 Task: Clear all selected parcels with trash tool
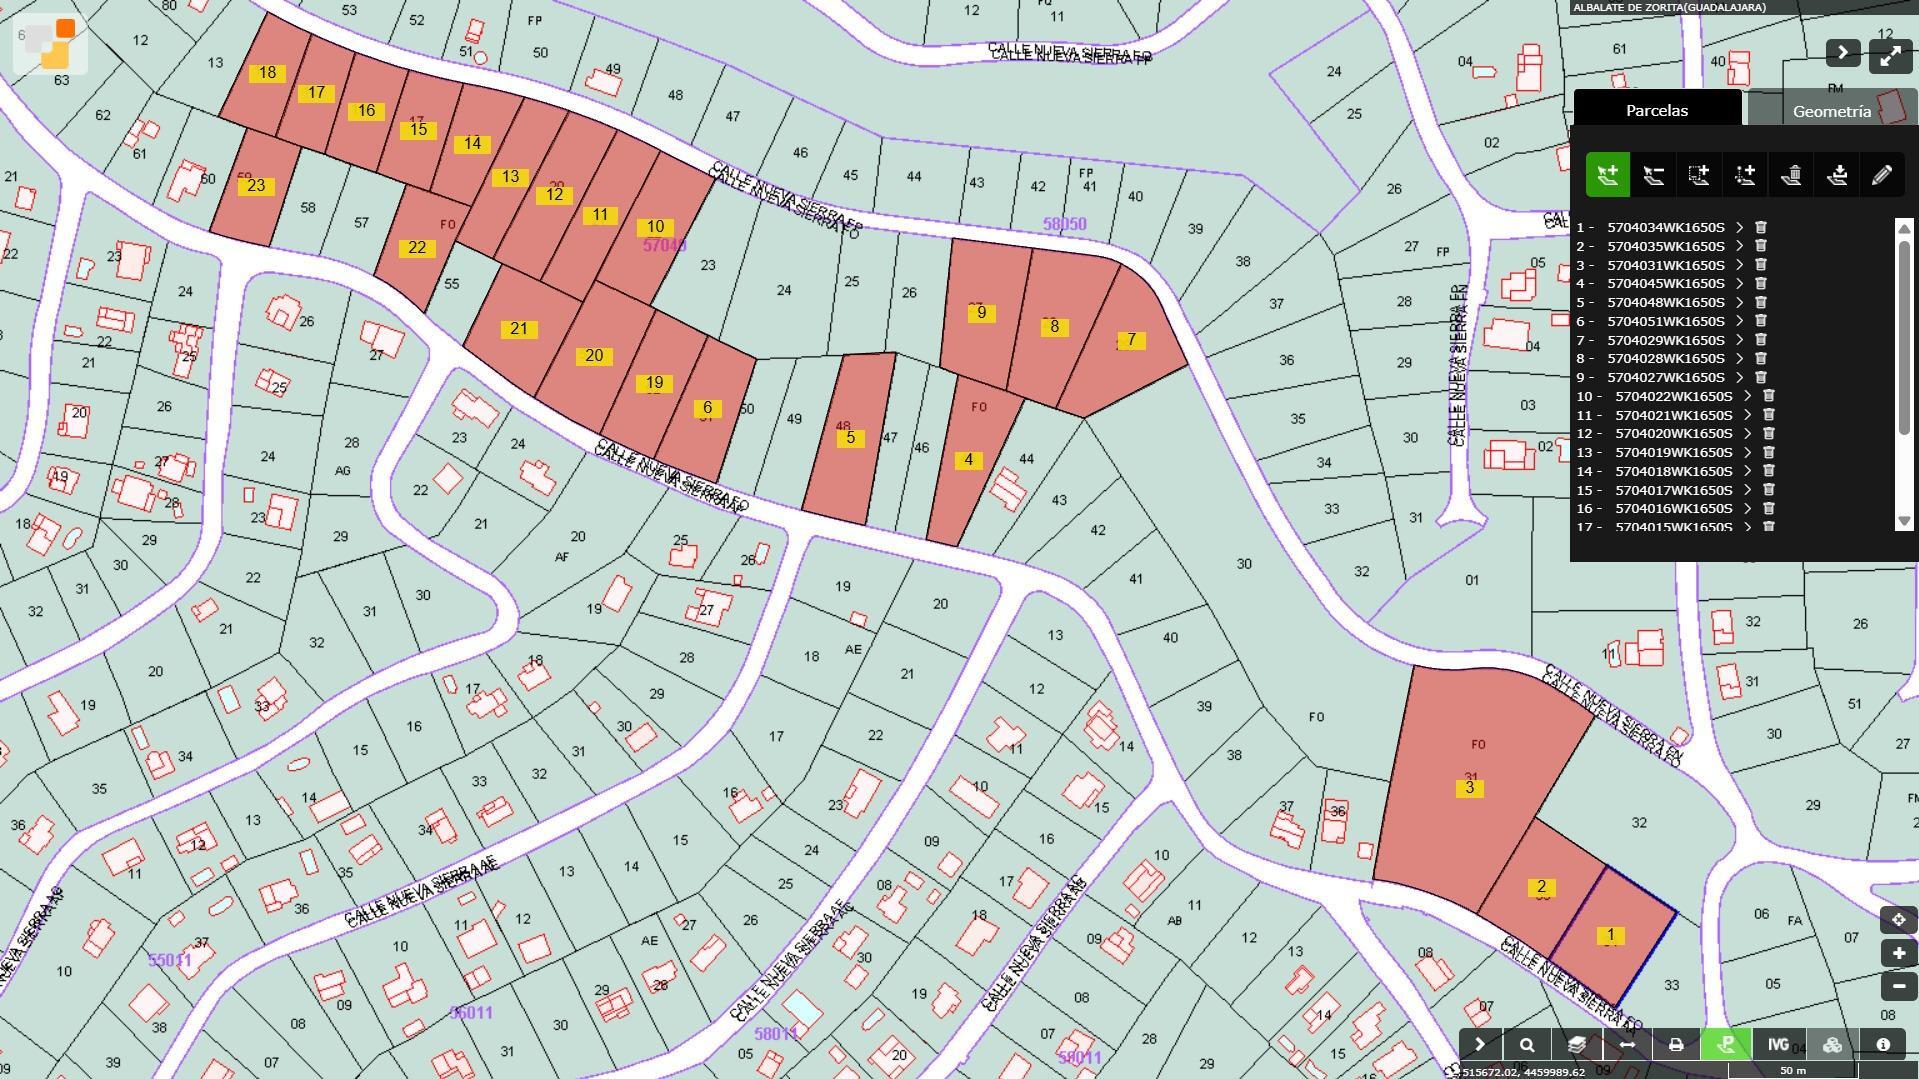[x=1791, y=175]
